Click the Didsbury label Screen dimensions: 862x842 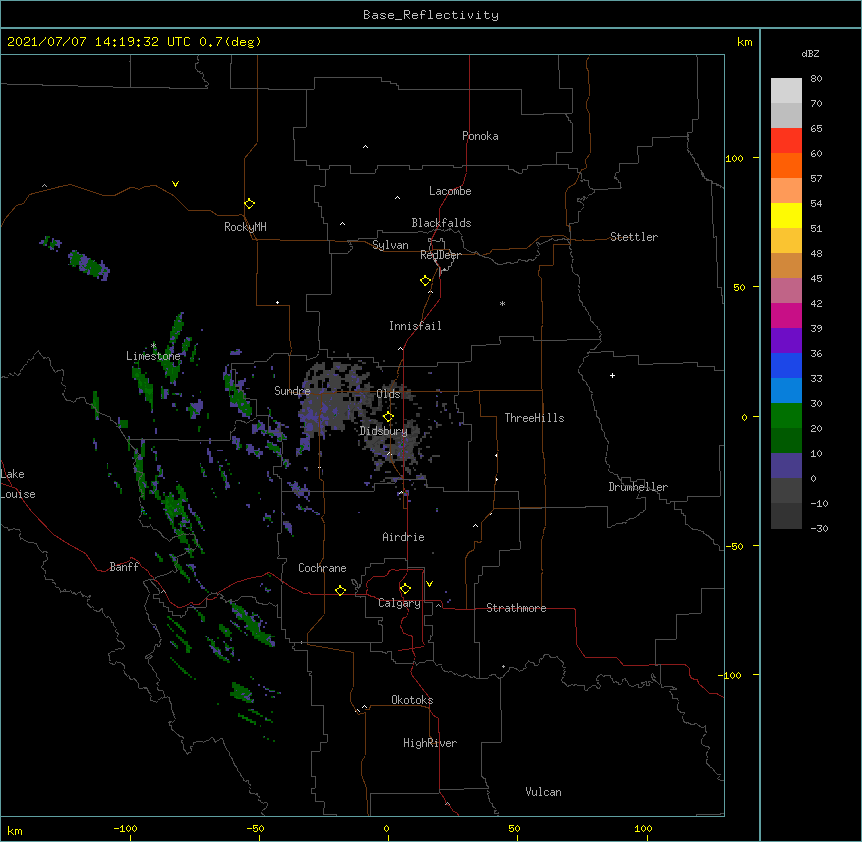(x=384, y=431)
